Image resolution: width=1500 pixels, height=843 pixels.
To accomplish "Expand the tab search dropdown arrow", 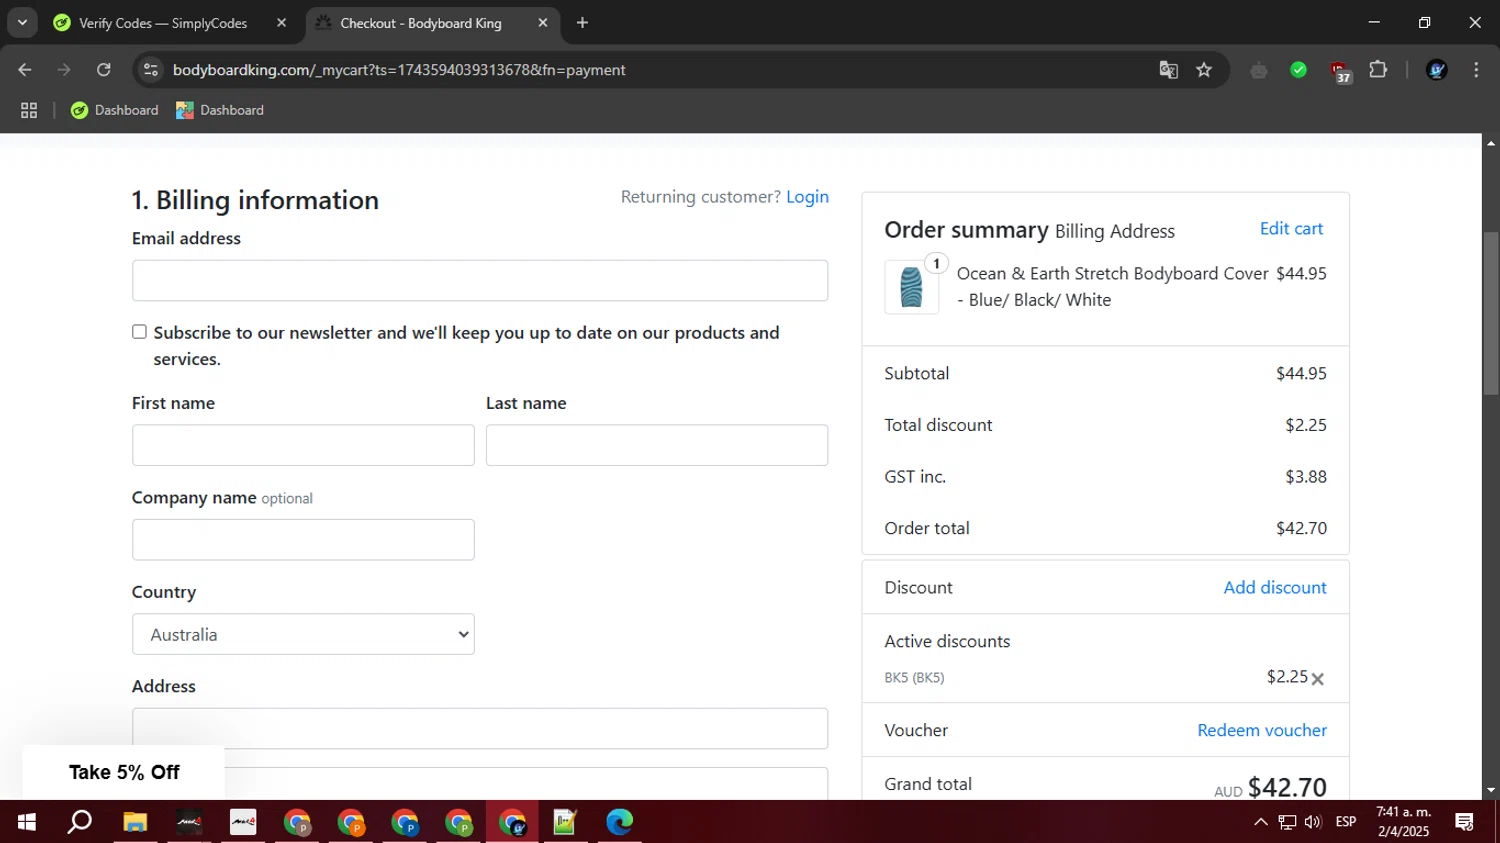I will (22, 22).
